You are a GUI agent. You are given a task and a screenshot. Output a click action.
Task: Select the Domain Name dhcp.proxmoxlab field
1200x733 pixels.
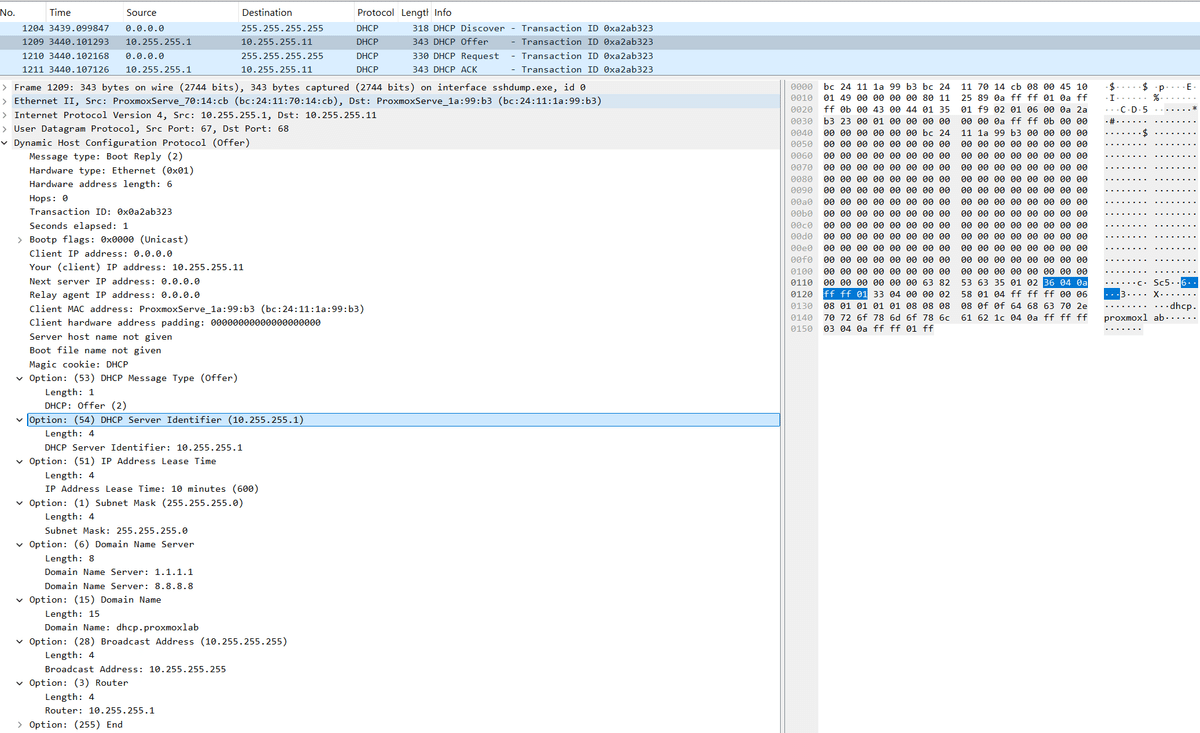tap(120, 627)
